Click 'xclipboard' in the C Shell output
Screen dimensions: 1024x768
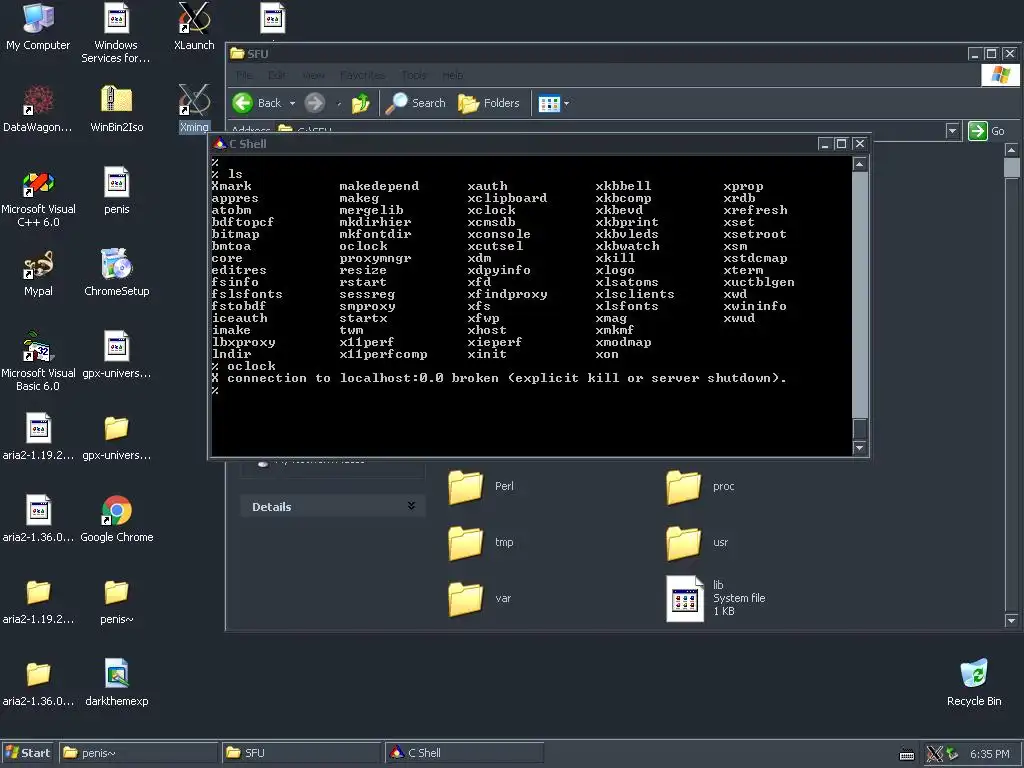507,198
